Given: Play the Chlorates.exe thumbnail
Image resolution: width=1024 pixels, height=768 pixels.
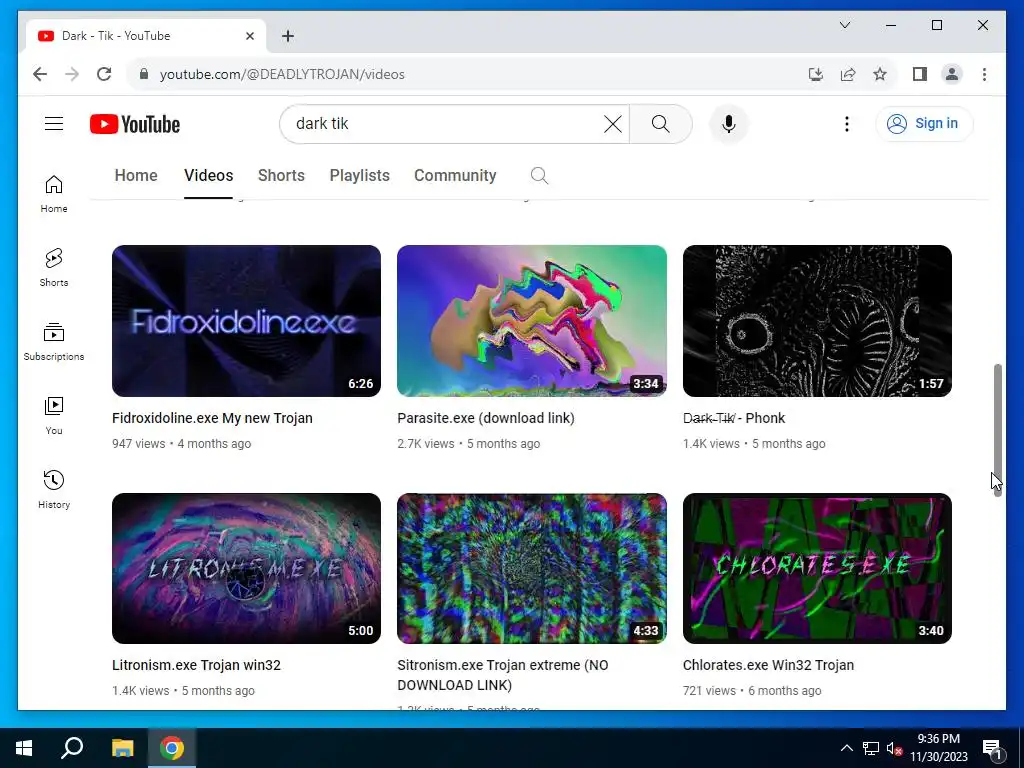Looking at the screenshot, I should [x=817, y=568].
